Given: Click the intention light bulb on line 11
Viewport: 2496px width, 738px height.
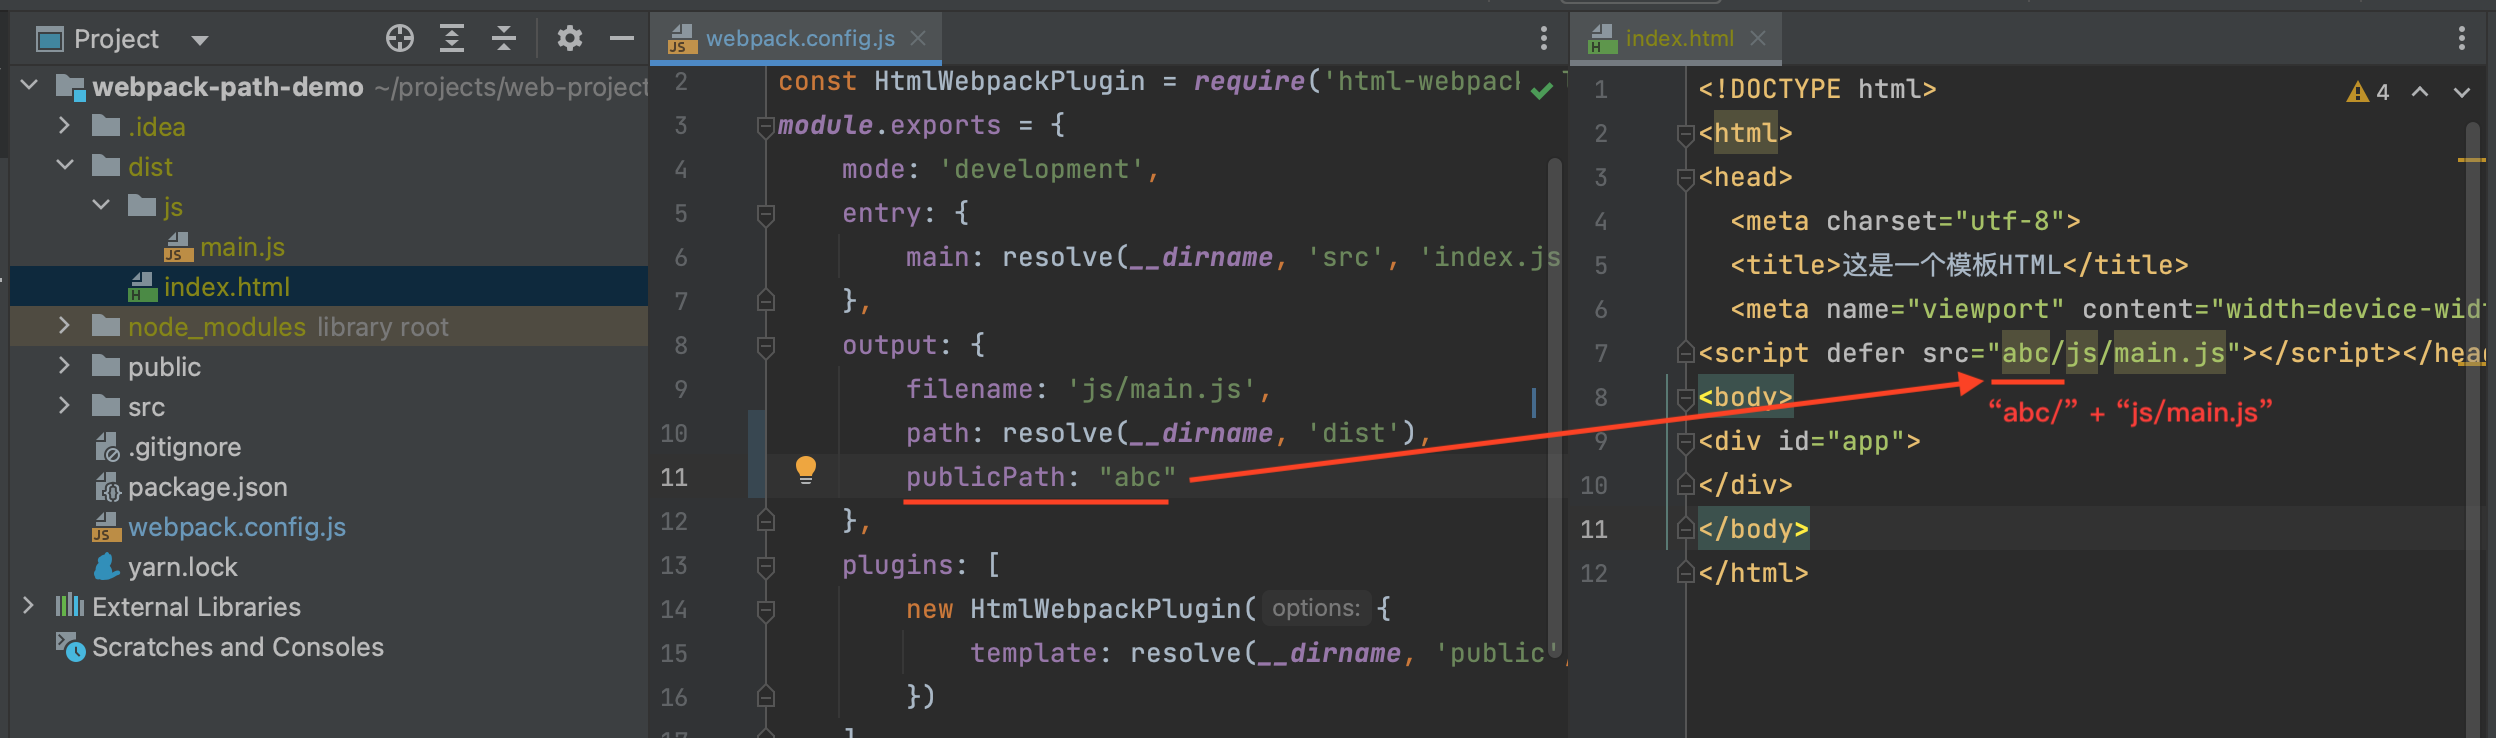Looking at the screenshot, I should [x=806, y=470].
